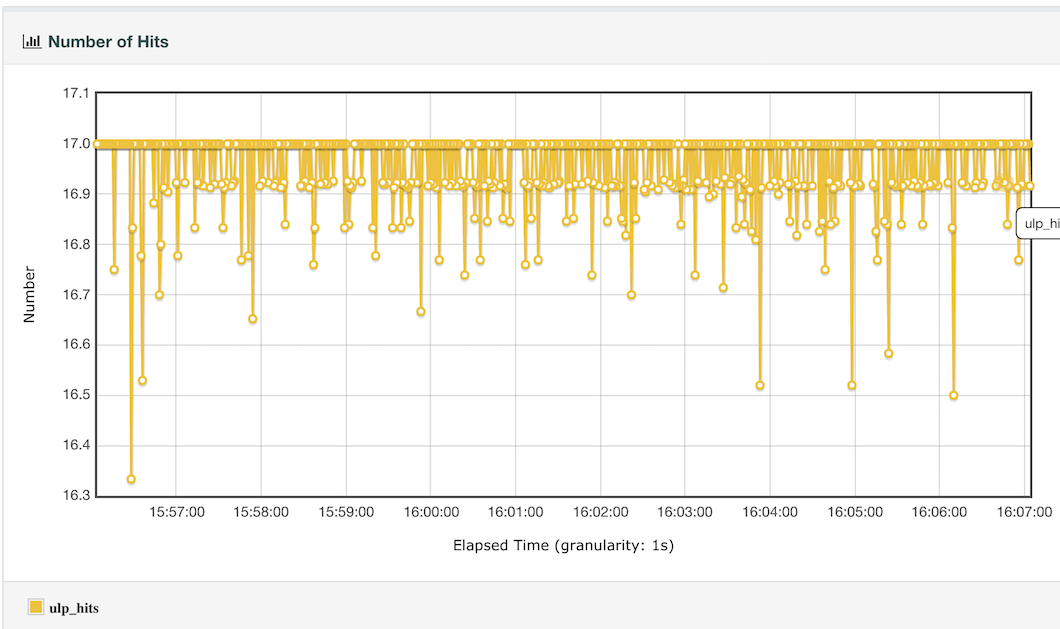Click the 16:00:00 x-axis label
Image resolution: width=1060 pixels, height=629 pixels.
pyautogui.click(x=431, y=512)
